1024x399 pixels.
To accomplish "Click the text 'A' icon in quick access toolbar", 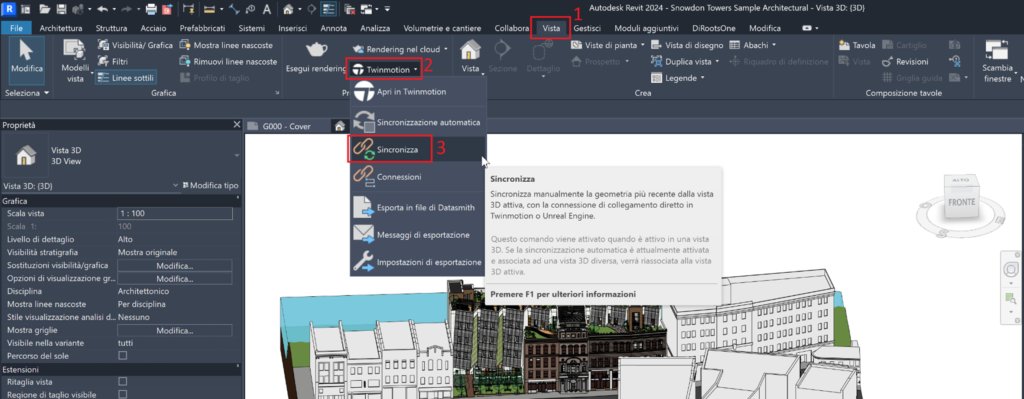I will [266, 10].
